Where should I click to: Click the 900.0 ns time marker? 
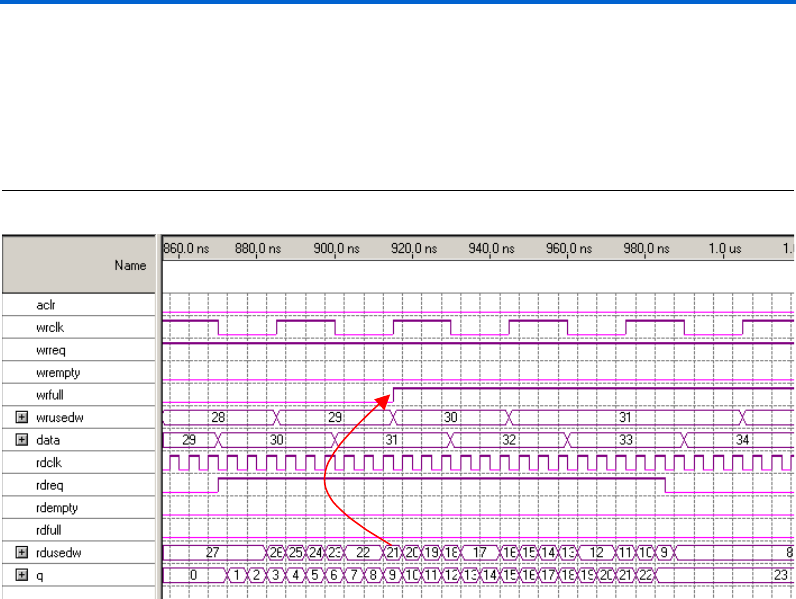tap(336, 249)
